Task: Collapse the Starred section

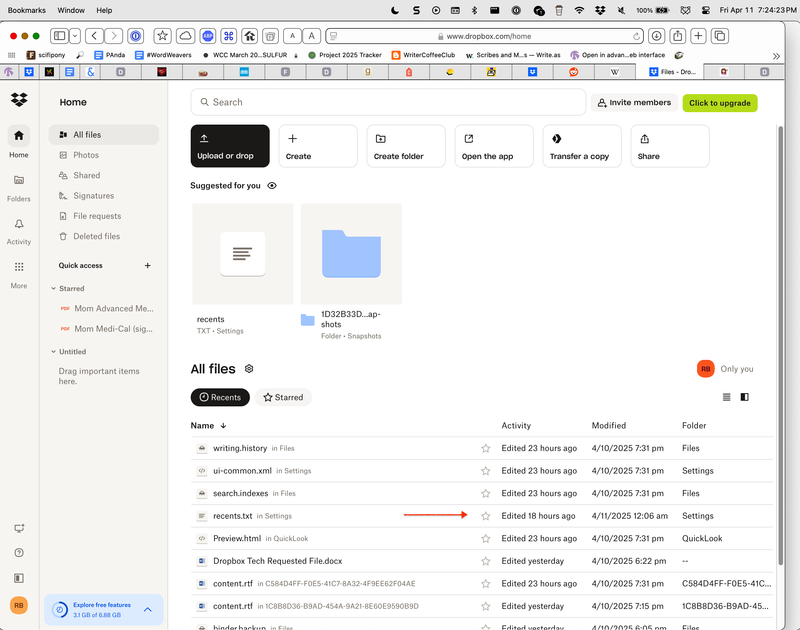Action: (53, 289)
